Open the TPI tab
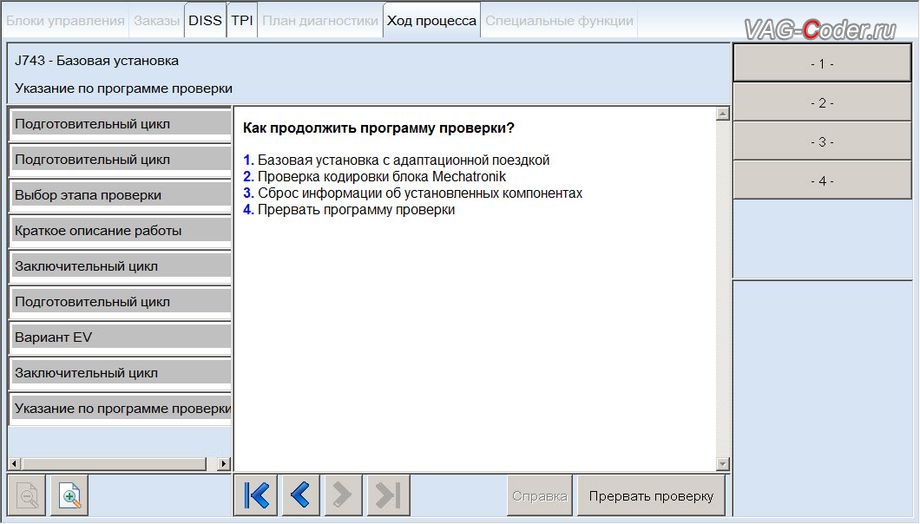This screenshot has width=920, height=524. pos(242,21)
